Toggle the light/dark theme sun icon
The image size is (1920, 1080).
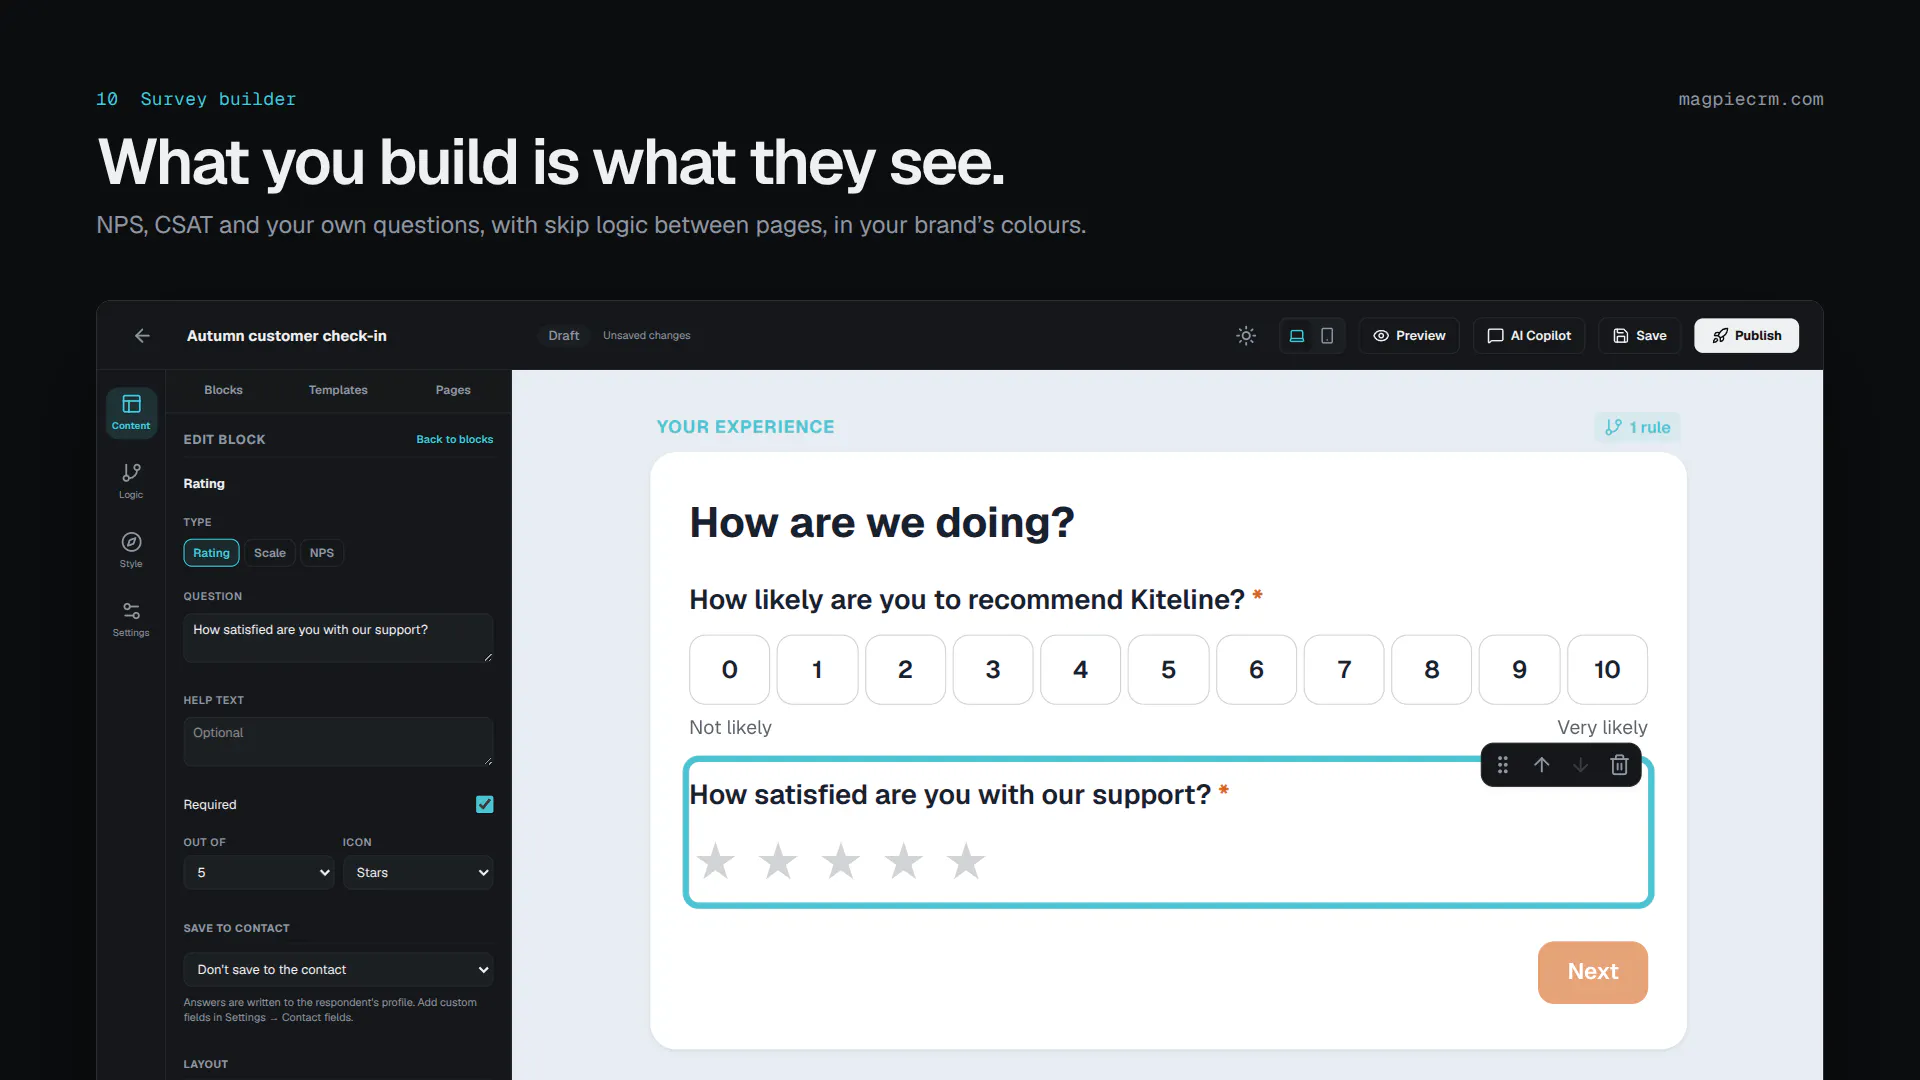pos(1246,336)
